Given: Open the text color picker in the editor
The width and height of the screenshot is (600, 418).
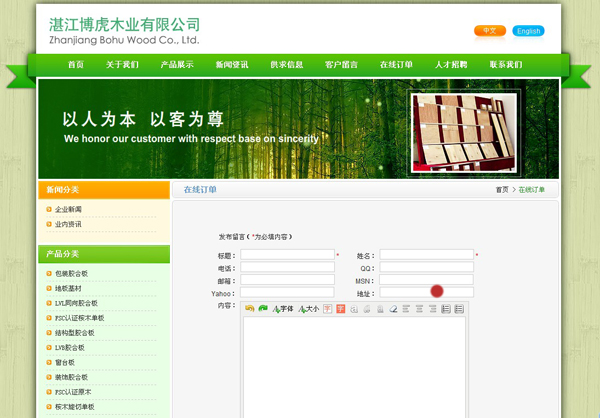Looking at the screenshot, I should click(x=327, y=309).
